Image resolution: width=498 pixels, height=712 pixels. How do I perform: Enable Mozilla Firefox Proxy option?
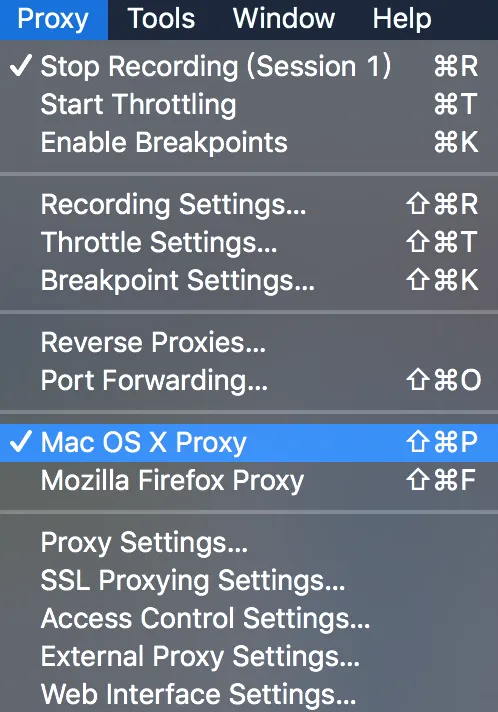(249, 480)
